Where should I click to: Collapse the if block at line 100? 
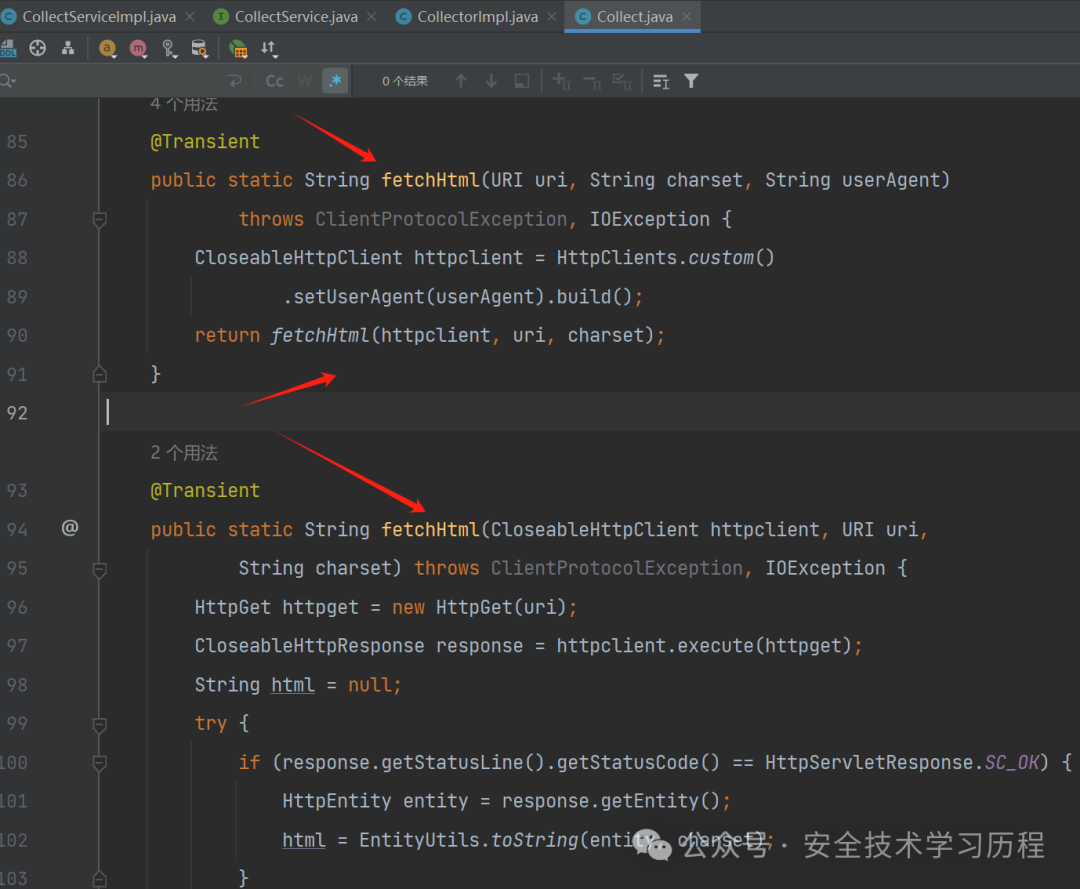click(99, 762)
